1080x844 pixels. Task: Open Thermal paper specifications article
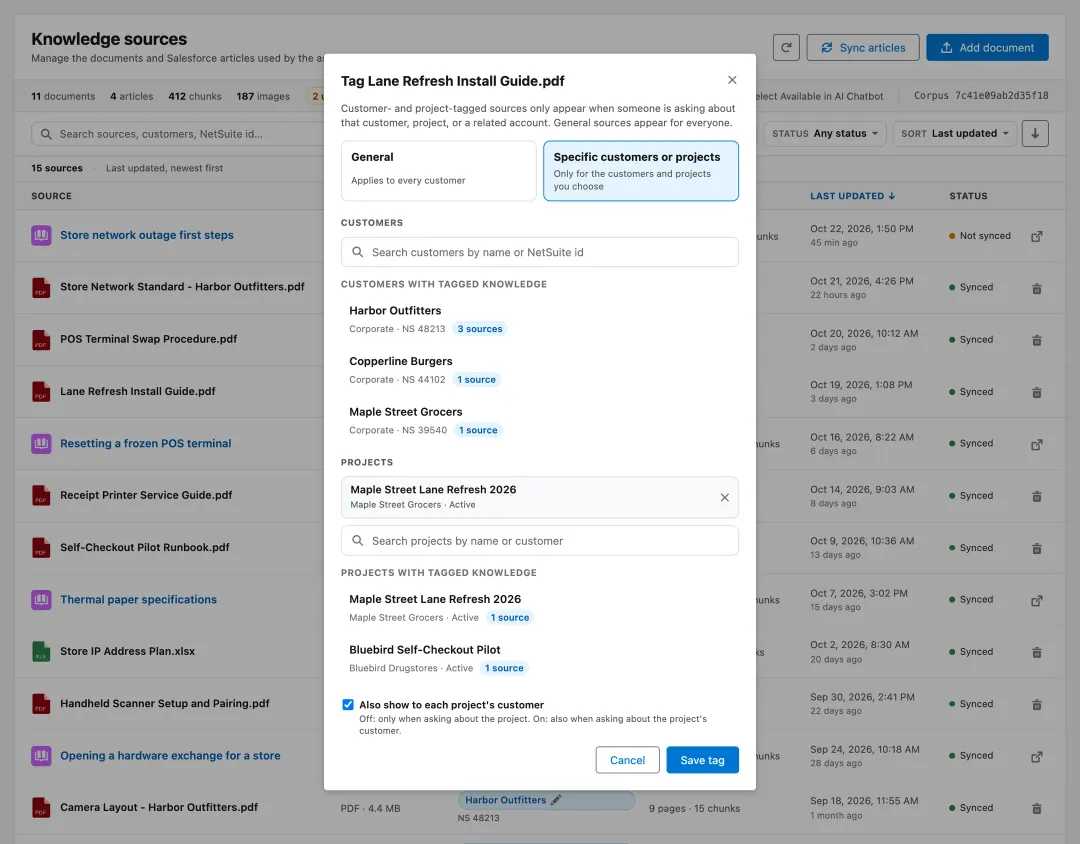[138, 599]
